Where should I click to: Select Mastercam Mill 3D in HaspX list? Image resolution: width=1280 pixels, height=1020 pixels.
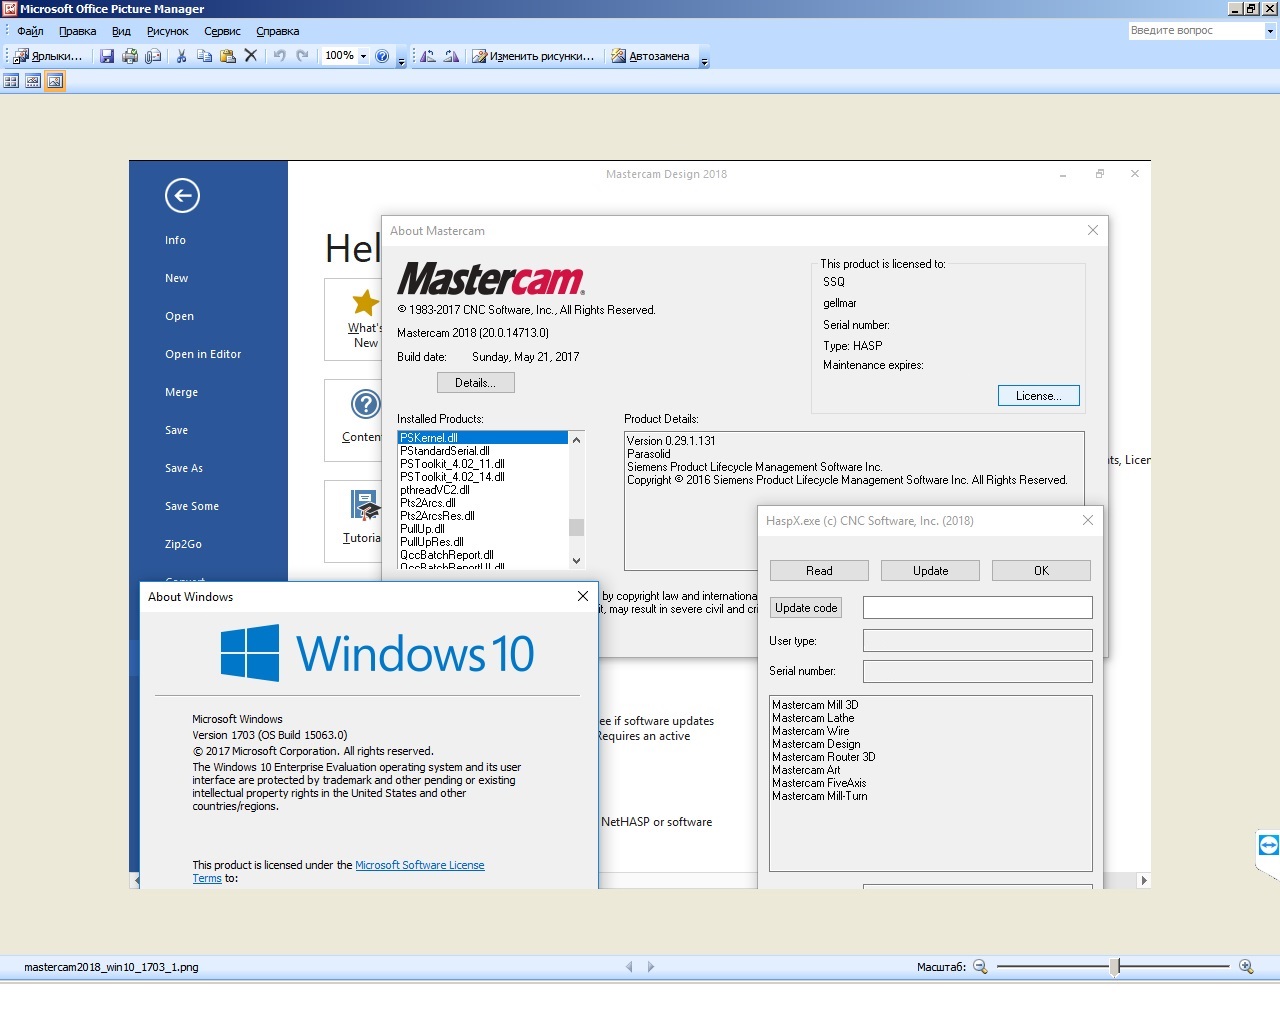(x=815, y=705)
